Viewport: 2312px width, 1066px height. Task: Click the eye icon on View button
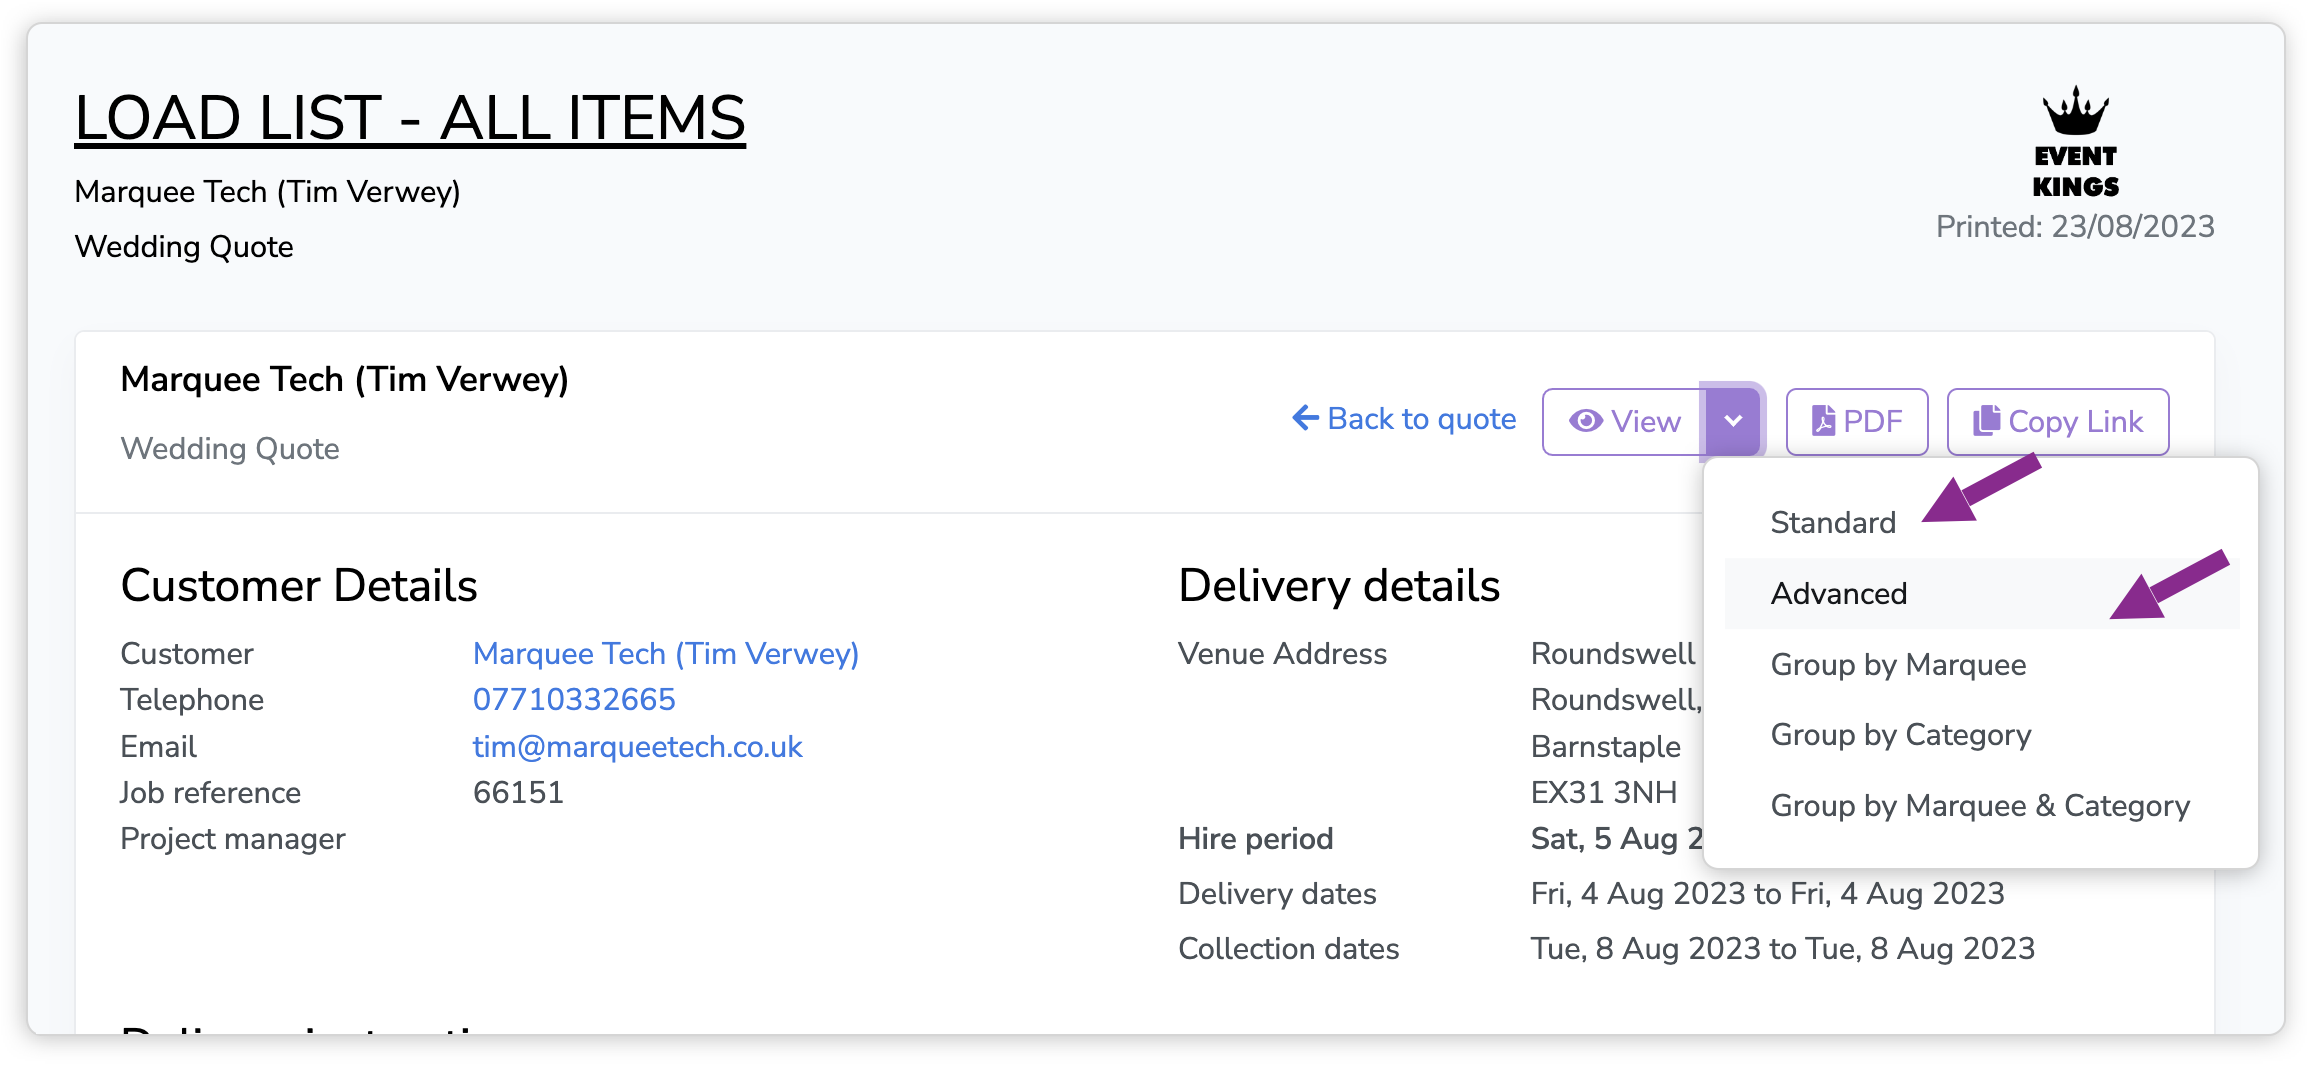(x=1585, y=421)
